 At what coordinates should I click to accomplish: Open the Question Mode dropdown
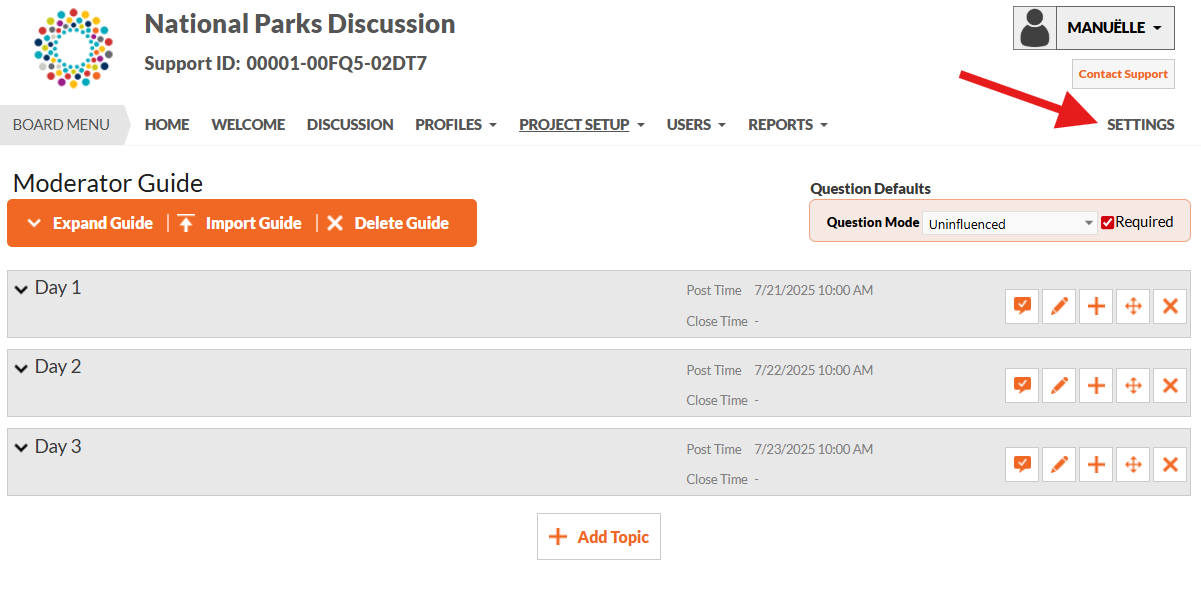pyautogui.click(x=1010, y=223)
